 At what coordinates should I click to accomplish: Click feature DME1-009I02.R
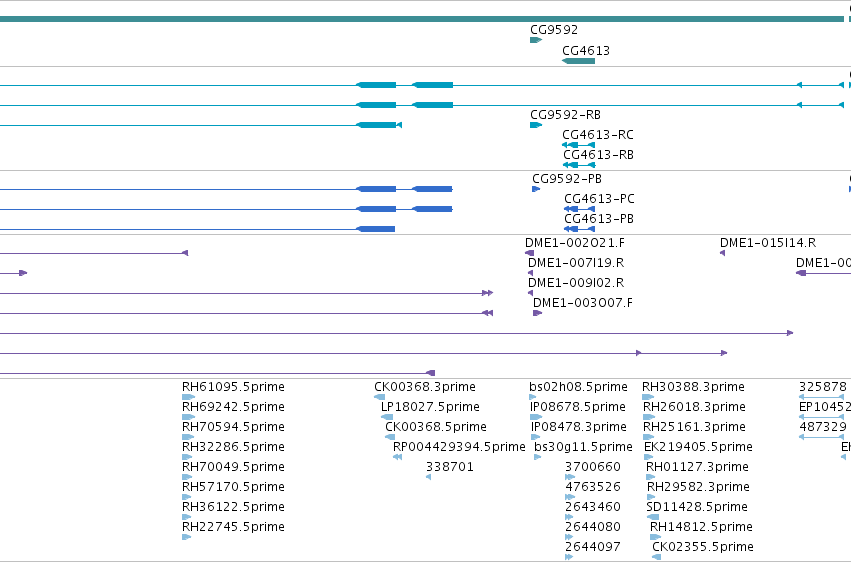[x=576, y=283]
